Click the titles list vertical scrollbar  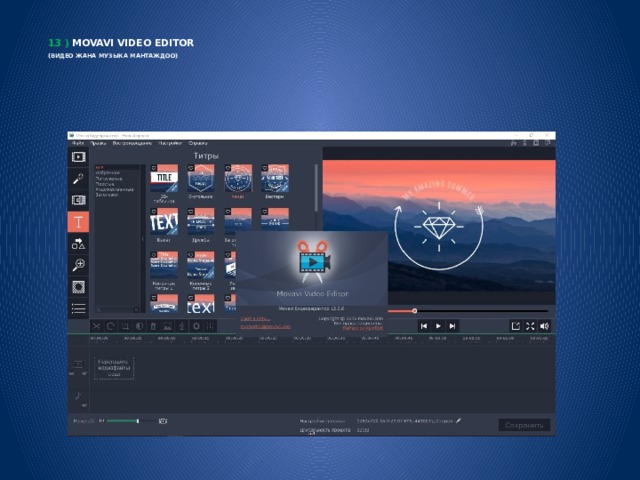pos(316,188)
